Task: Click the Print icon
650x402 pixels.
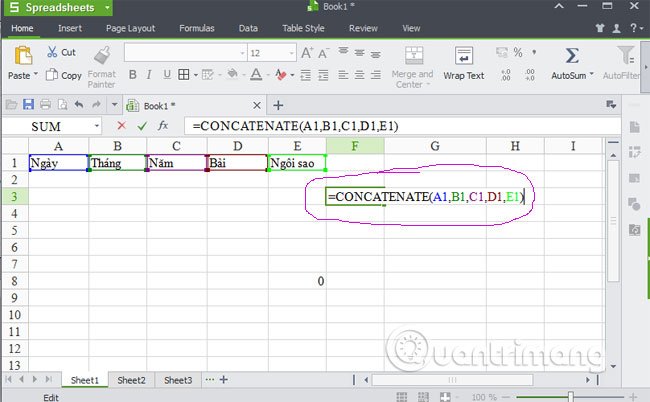Action: (x=45, y=104)
